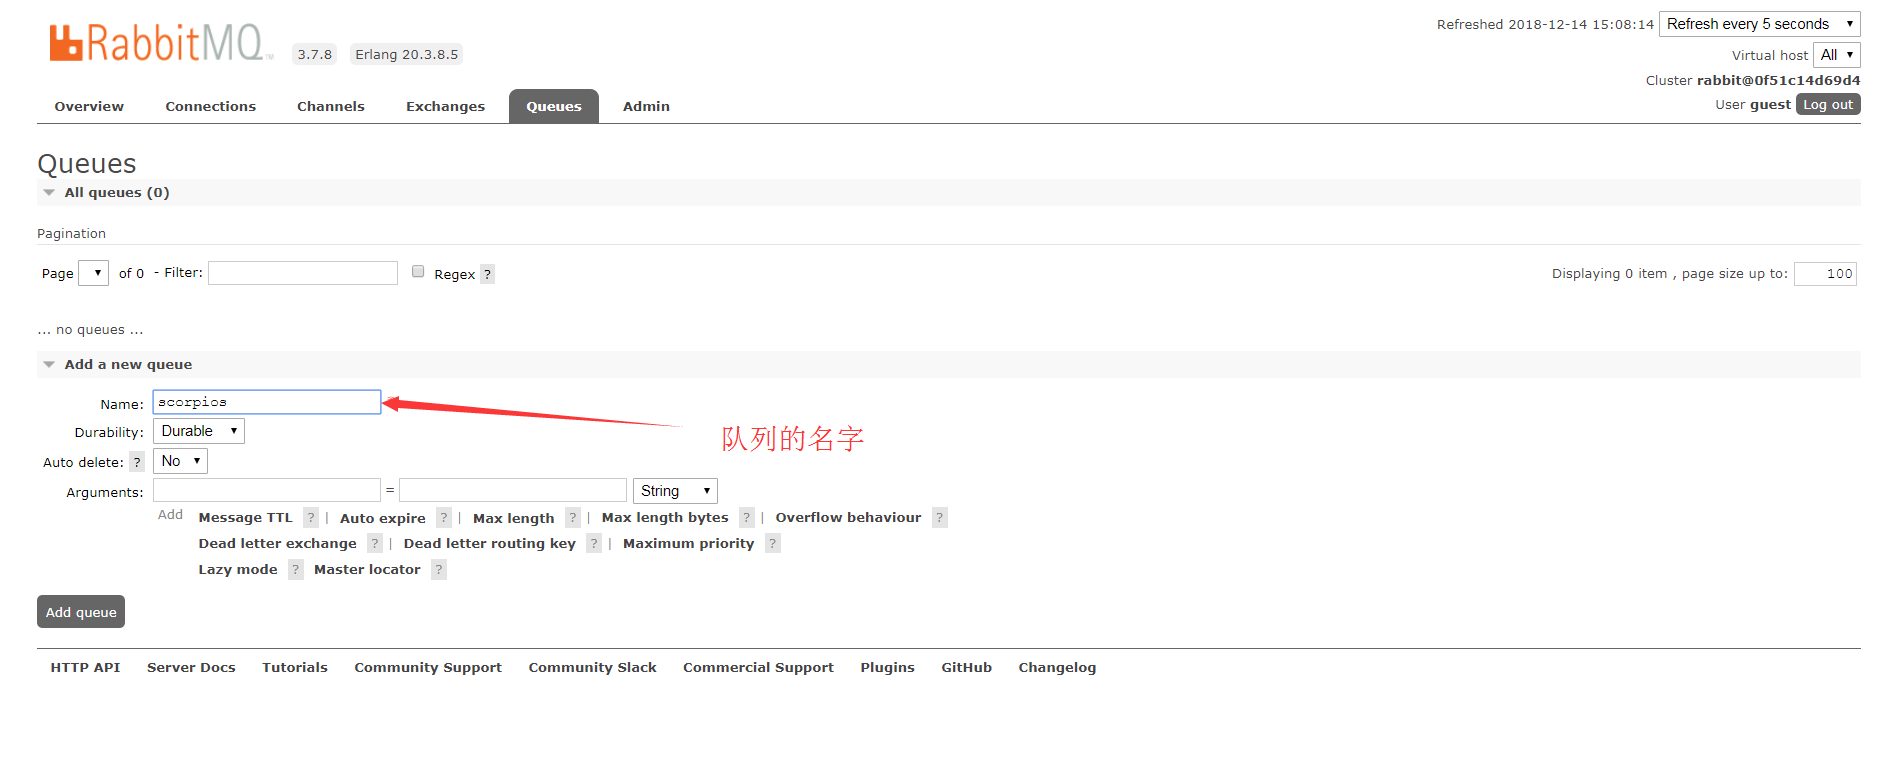Add Max length bytes argument
This screenshot has width=1899, height=759.
click(x=665, y=517)
